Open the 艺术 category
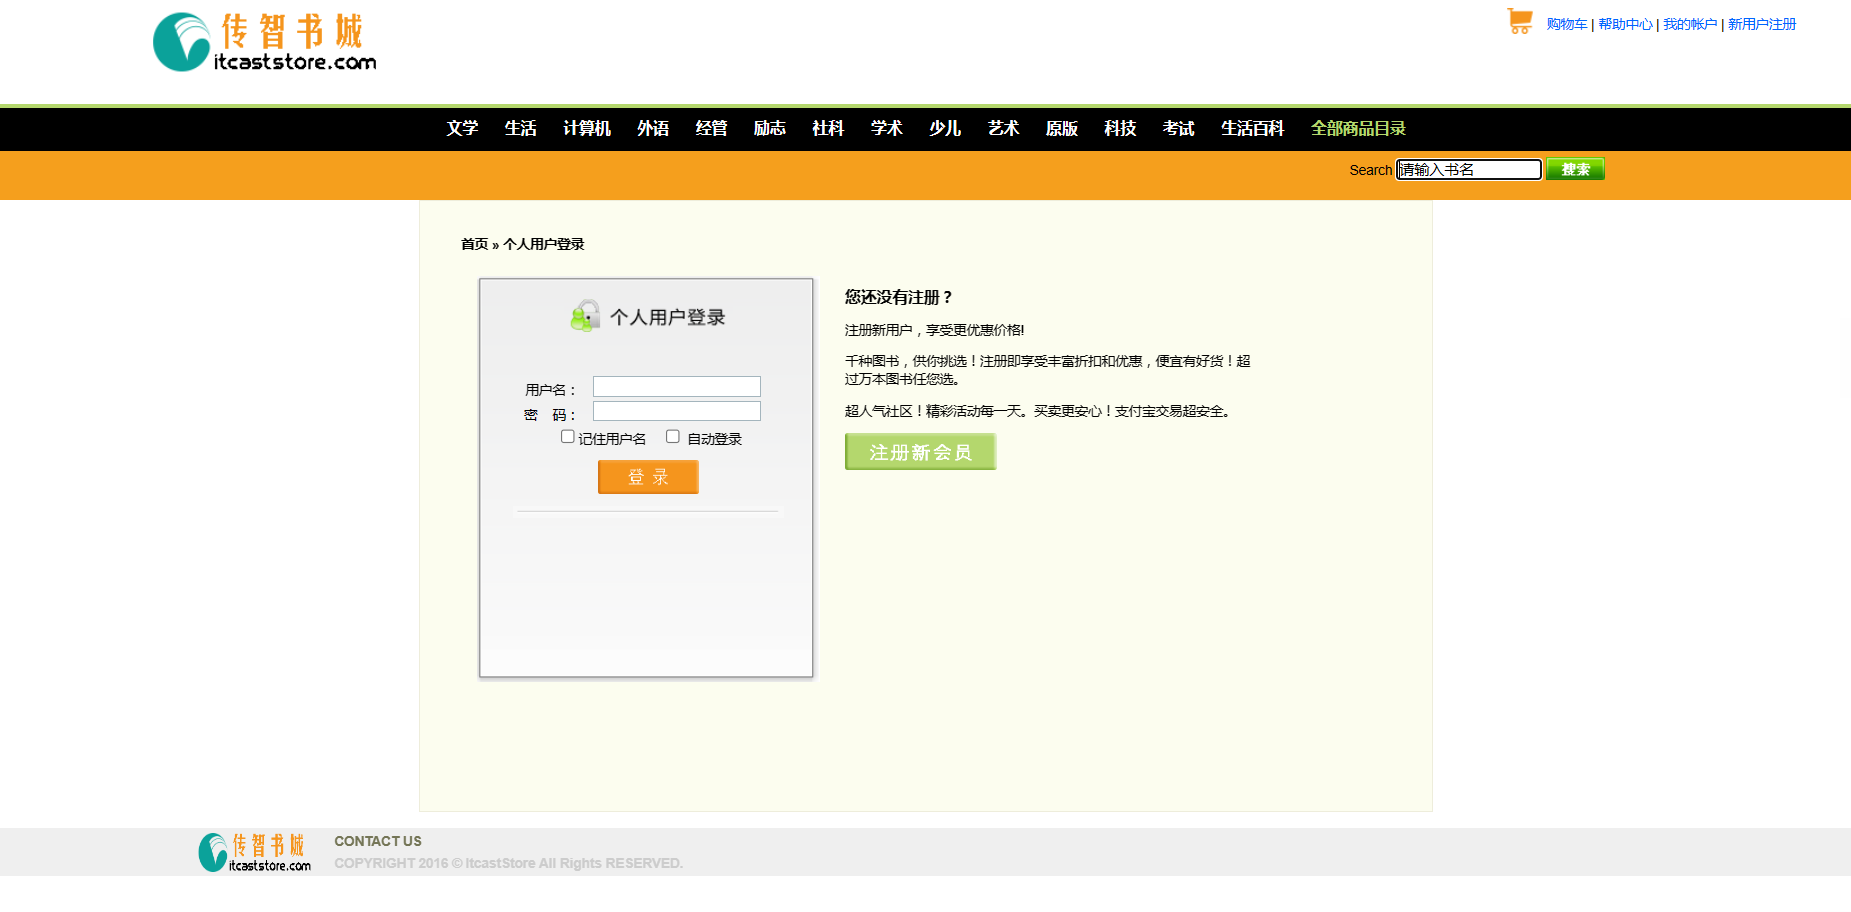The width and height of the screenshot is (1851, 912). [1003, 128]
